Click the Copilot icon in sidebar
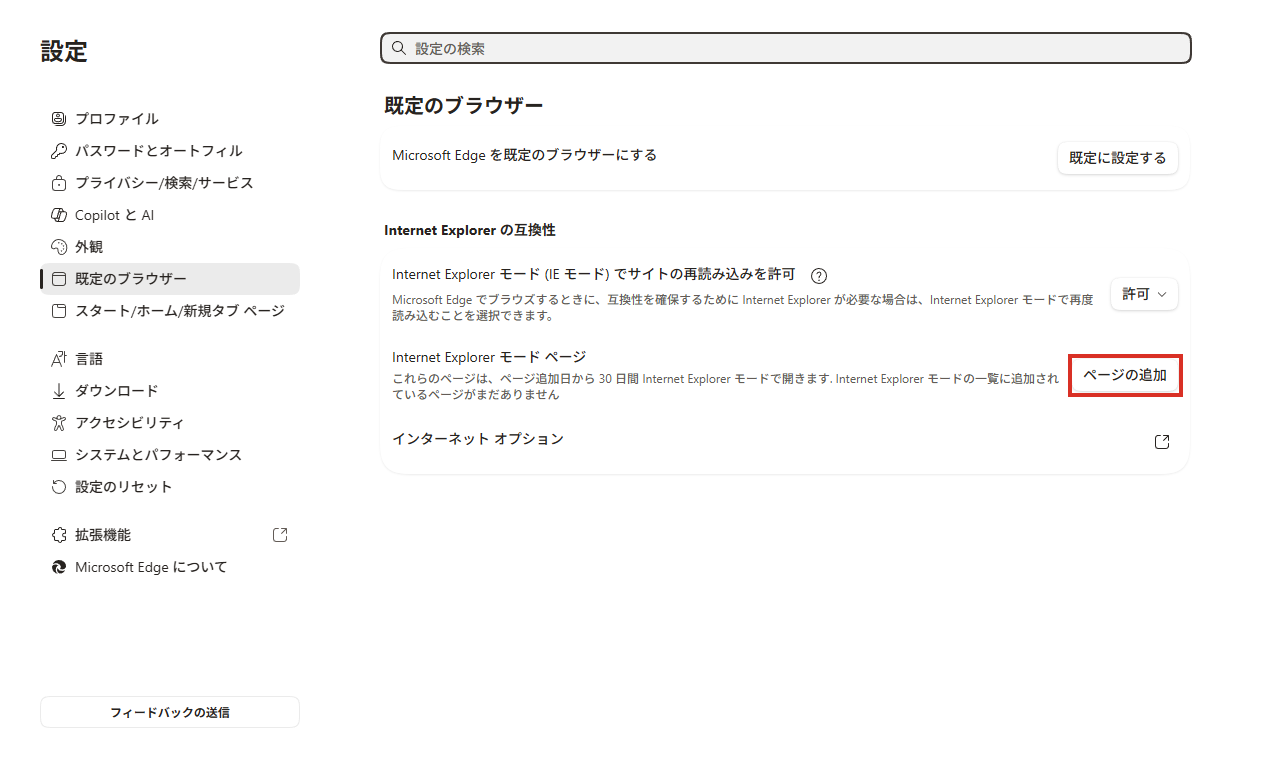1280x760 pixels. 58,215
